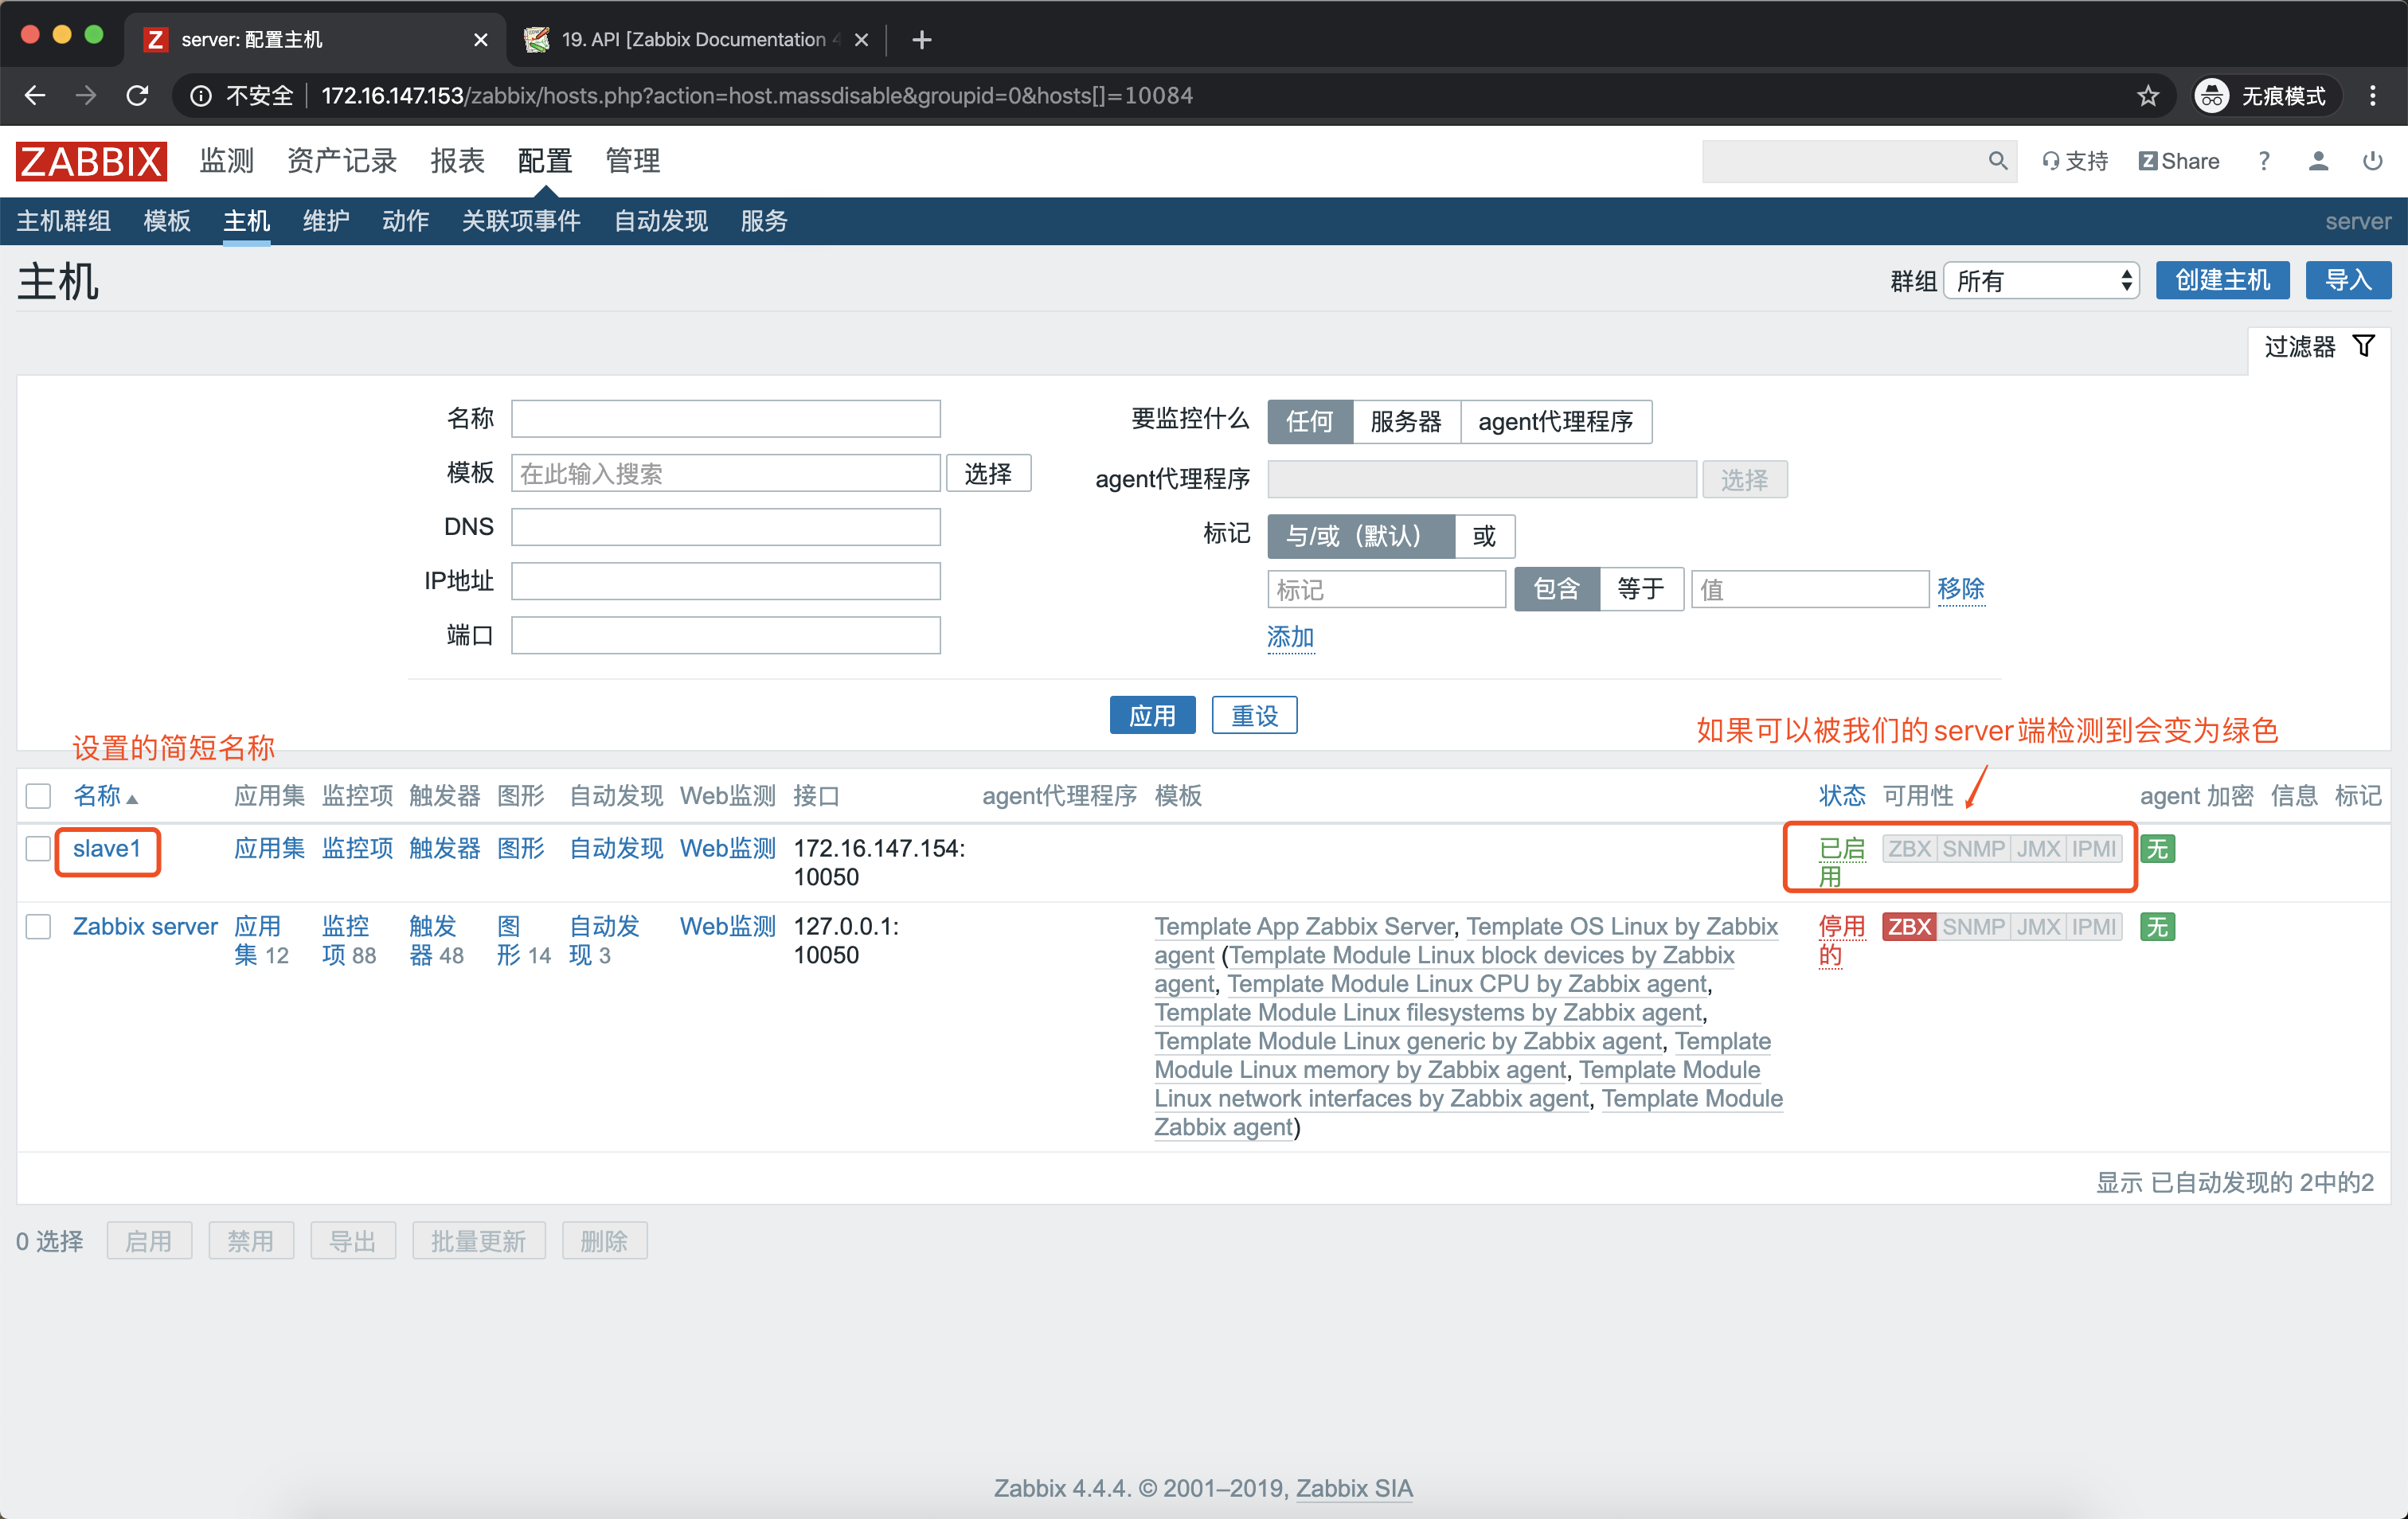Check the slave1 host checkbox
The image size is (2408, 1519).
pyautogui.click(x=38, y=849)
